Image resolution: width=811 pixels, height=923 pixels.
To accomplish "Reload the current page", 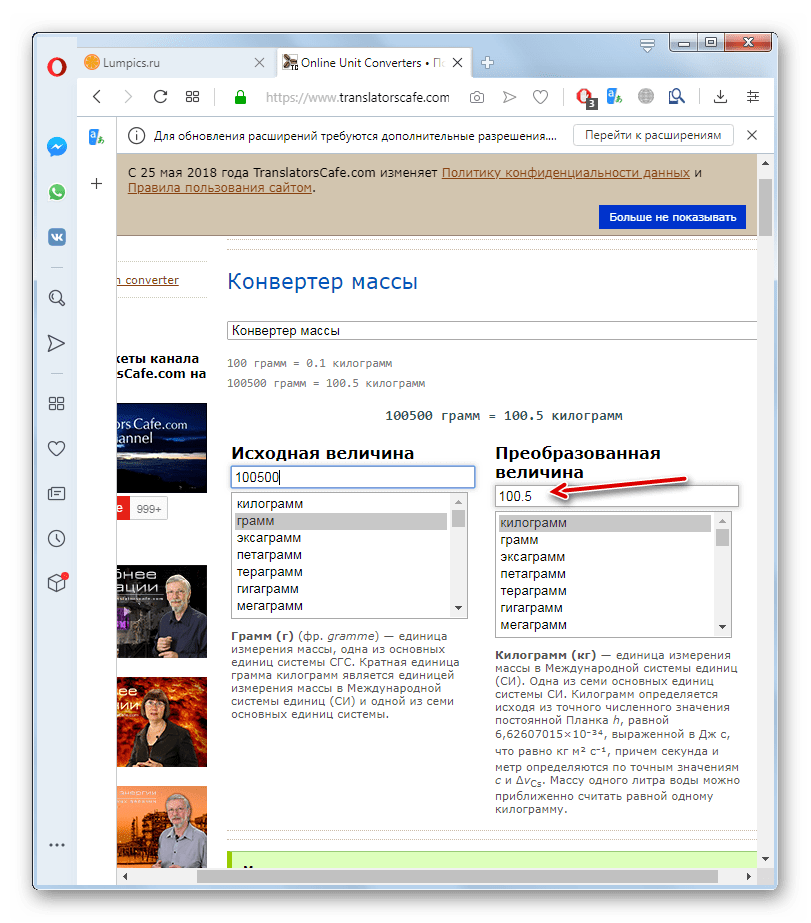I will (x=160, y=97).
